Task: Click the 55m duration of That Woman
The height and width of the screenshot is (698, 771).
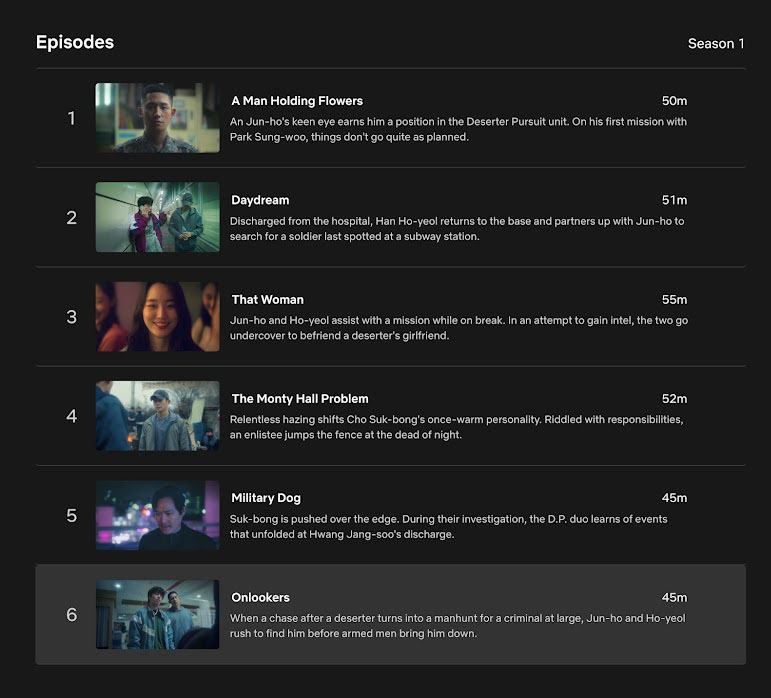Action: tap(674, 300)
